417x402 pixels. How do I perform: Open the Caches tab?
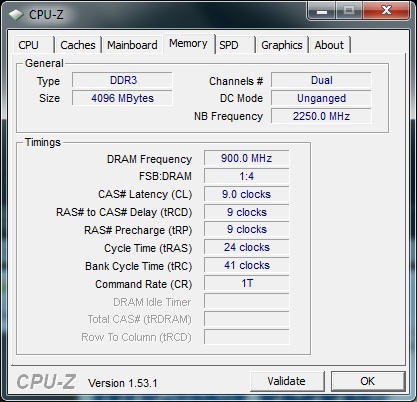coord(78,45)
